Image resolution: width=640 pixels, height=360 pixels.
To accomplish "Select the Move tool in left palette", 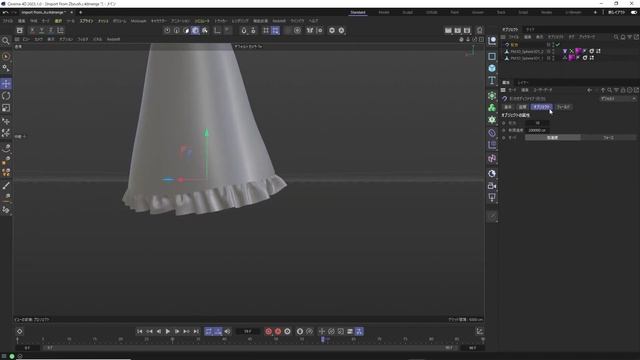I will click(6, 84).
